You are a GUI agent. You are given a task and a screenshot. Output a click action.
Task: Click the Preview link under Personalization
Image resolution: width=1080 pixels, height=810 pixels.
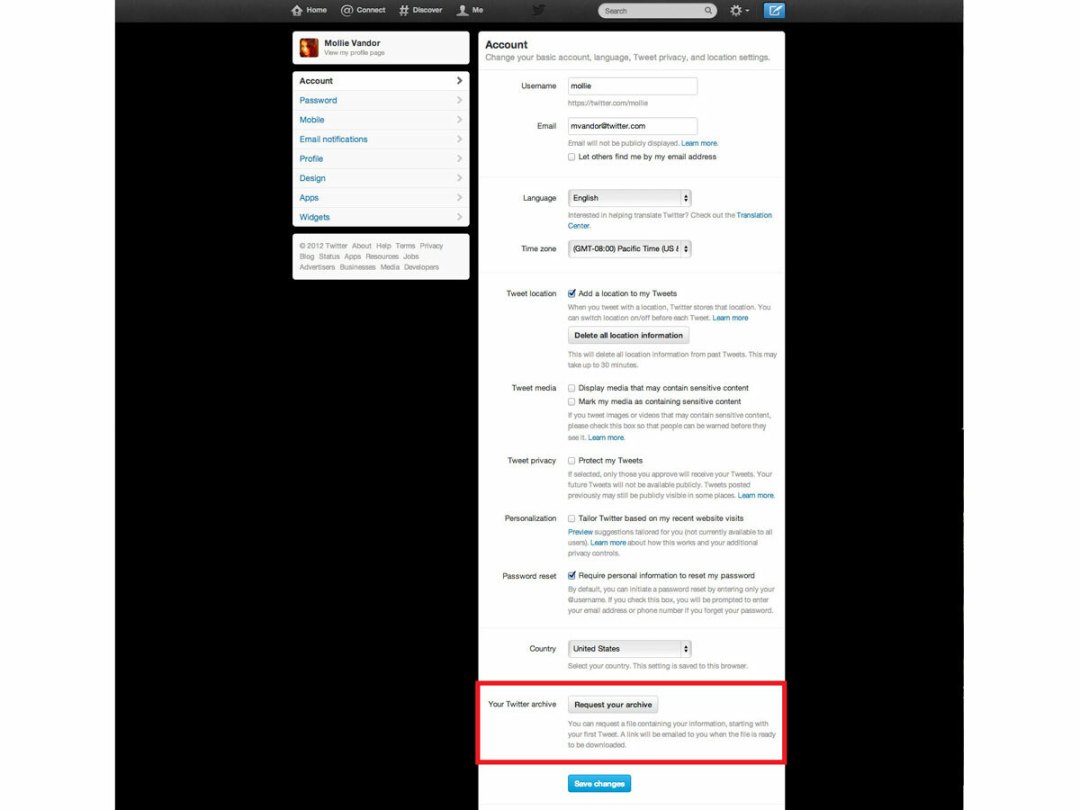click(580, 532)
